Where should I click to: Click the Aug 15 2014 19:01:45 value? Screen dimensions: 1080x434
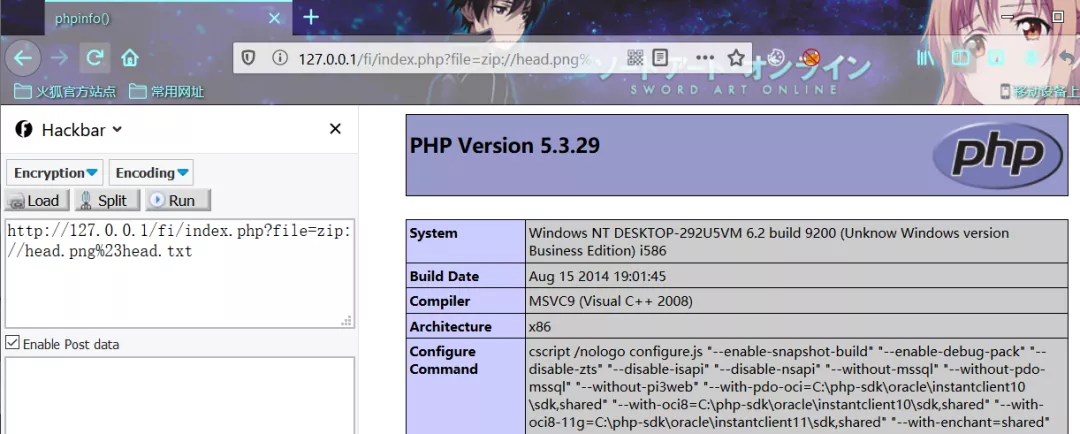pos(597,276)
